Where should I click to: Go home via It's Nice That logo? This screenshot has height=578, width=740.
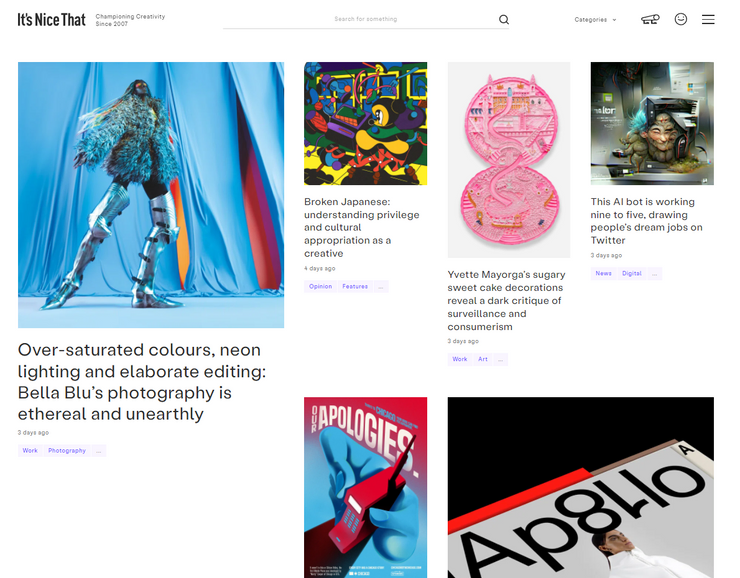pos(51,20)
